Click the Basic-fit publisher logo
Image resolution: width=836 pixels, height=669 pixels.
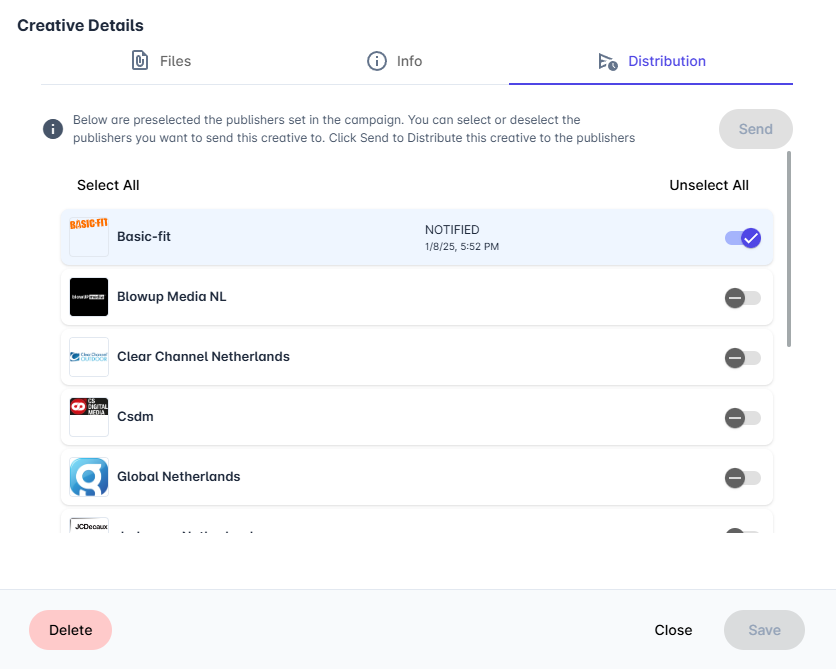(x=89, y=237)
